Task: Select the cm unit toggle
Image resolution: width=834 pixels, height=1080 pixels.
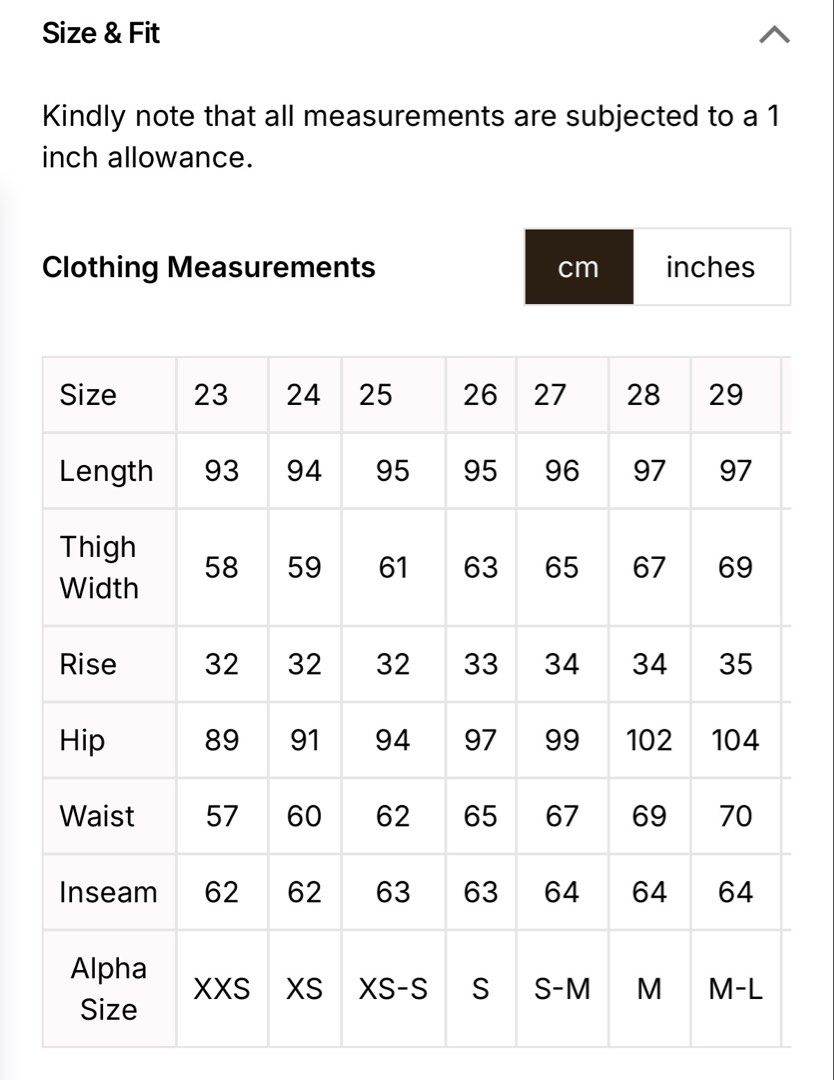Action: tap(578, 267)
